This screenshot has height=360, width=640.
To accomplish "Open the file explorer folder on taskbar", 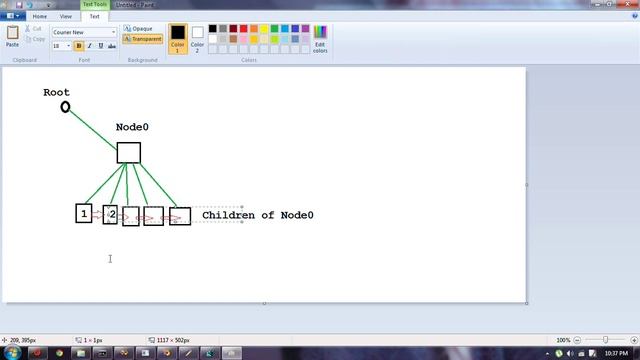I will tap(81, 353).
